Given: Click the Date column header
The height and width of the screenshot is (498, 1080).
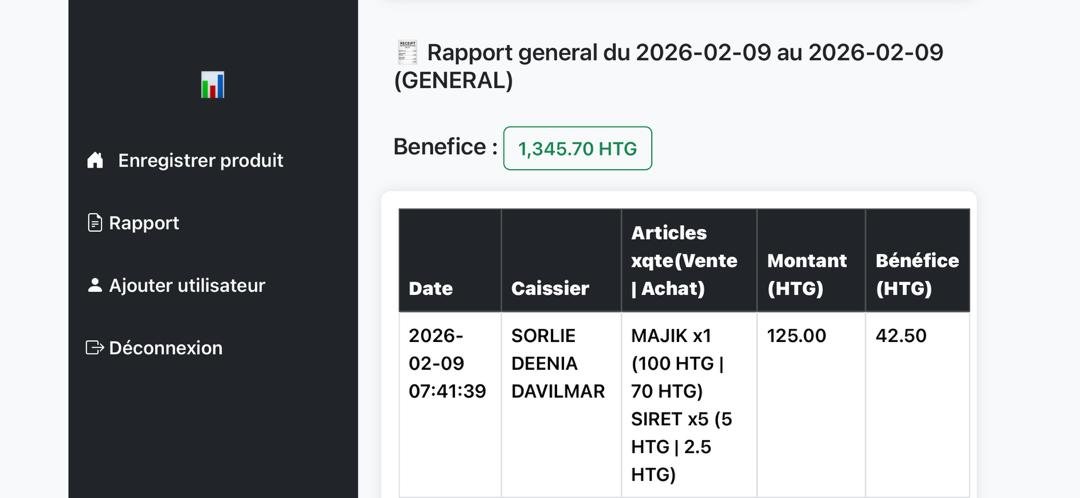Looking at the screenshot, I should pyautogui.click(x=431, y=288).
